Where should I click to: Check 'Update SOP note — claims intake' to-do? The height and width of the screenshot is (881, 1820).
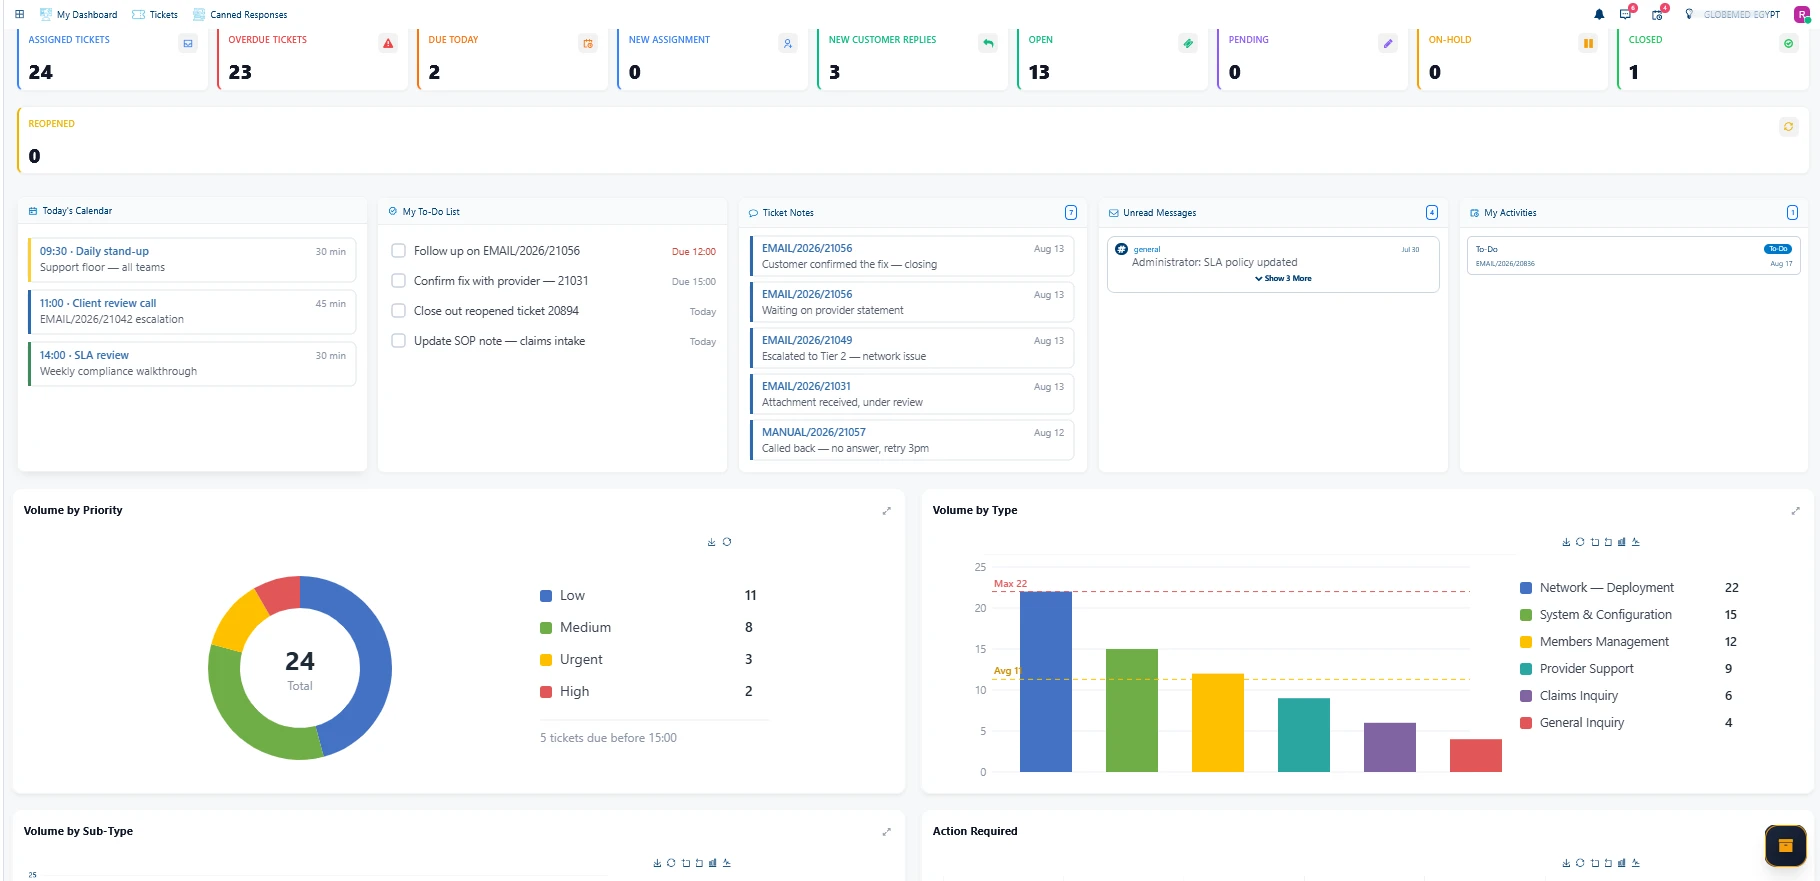(x=398, y=341)
